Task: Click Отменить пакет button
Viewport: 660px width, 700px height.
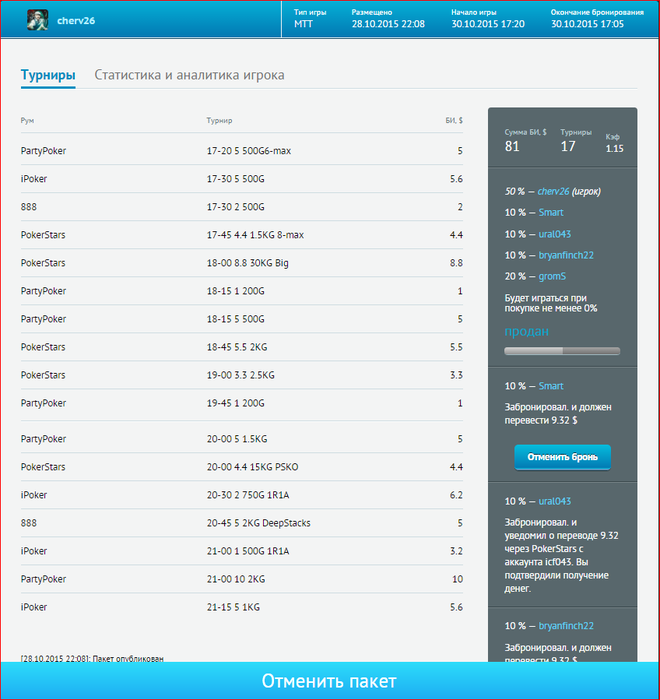Action: [x=330, y=681]
